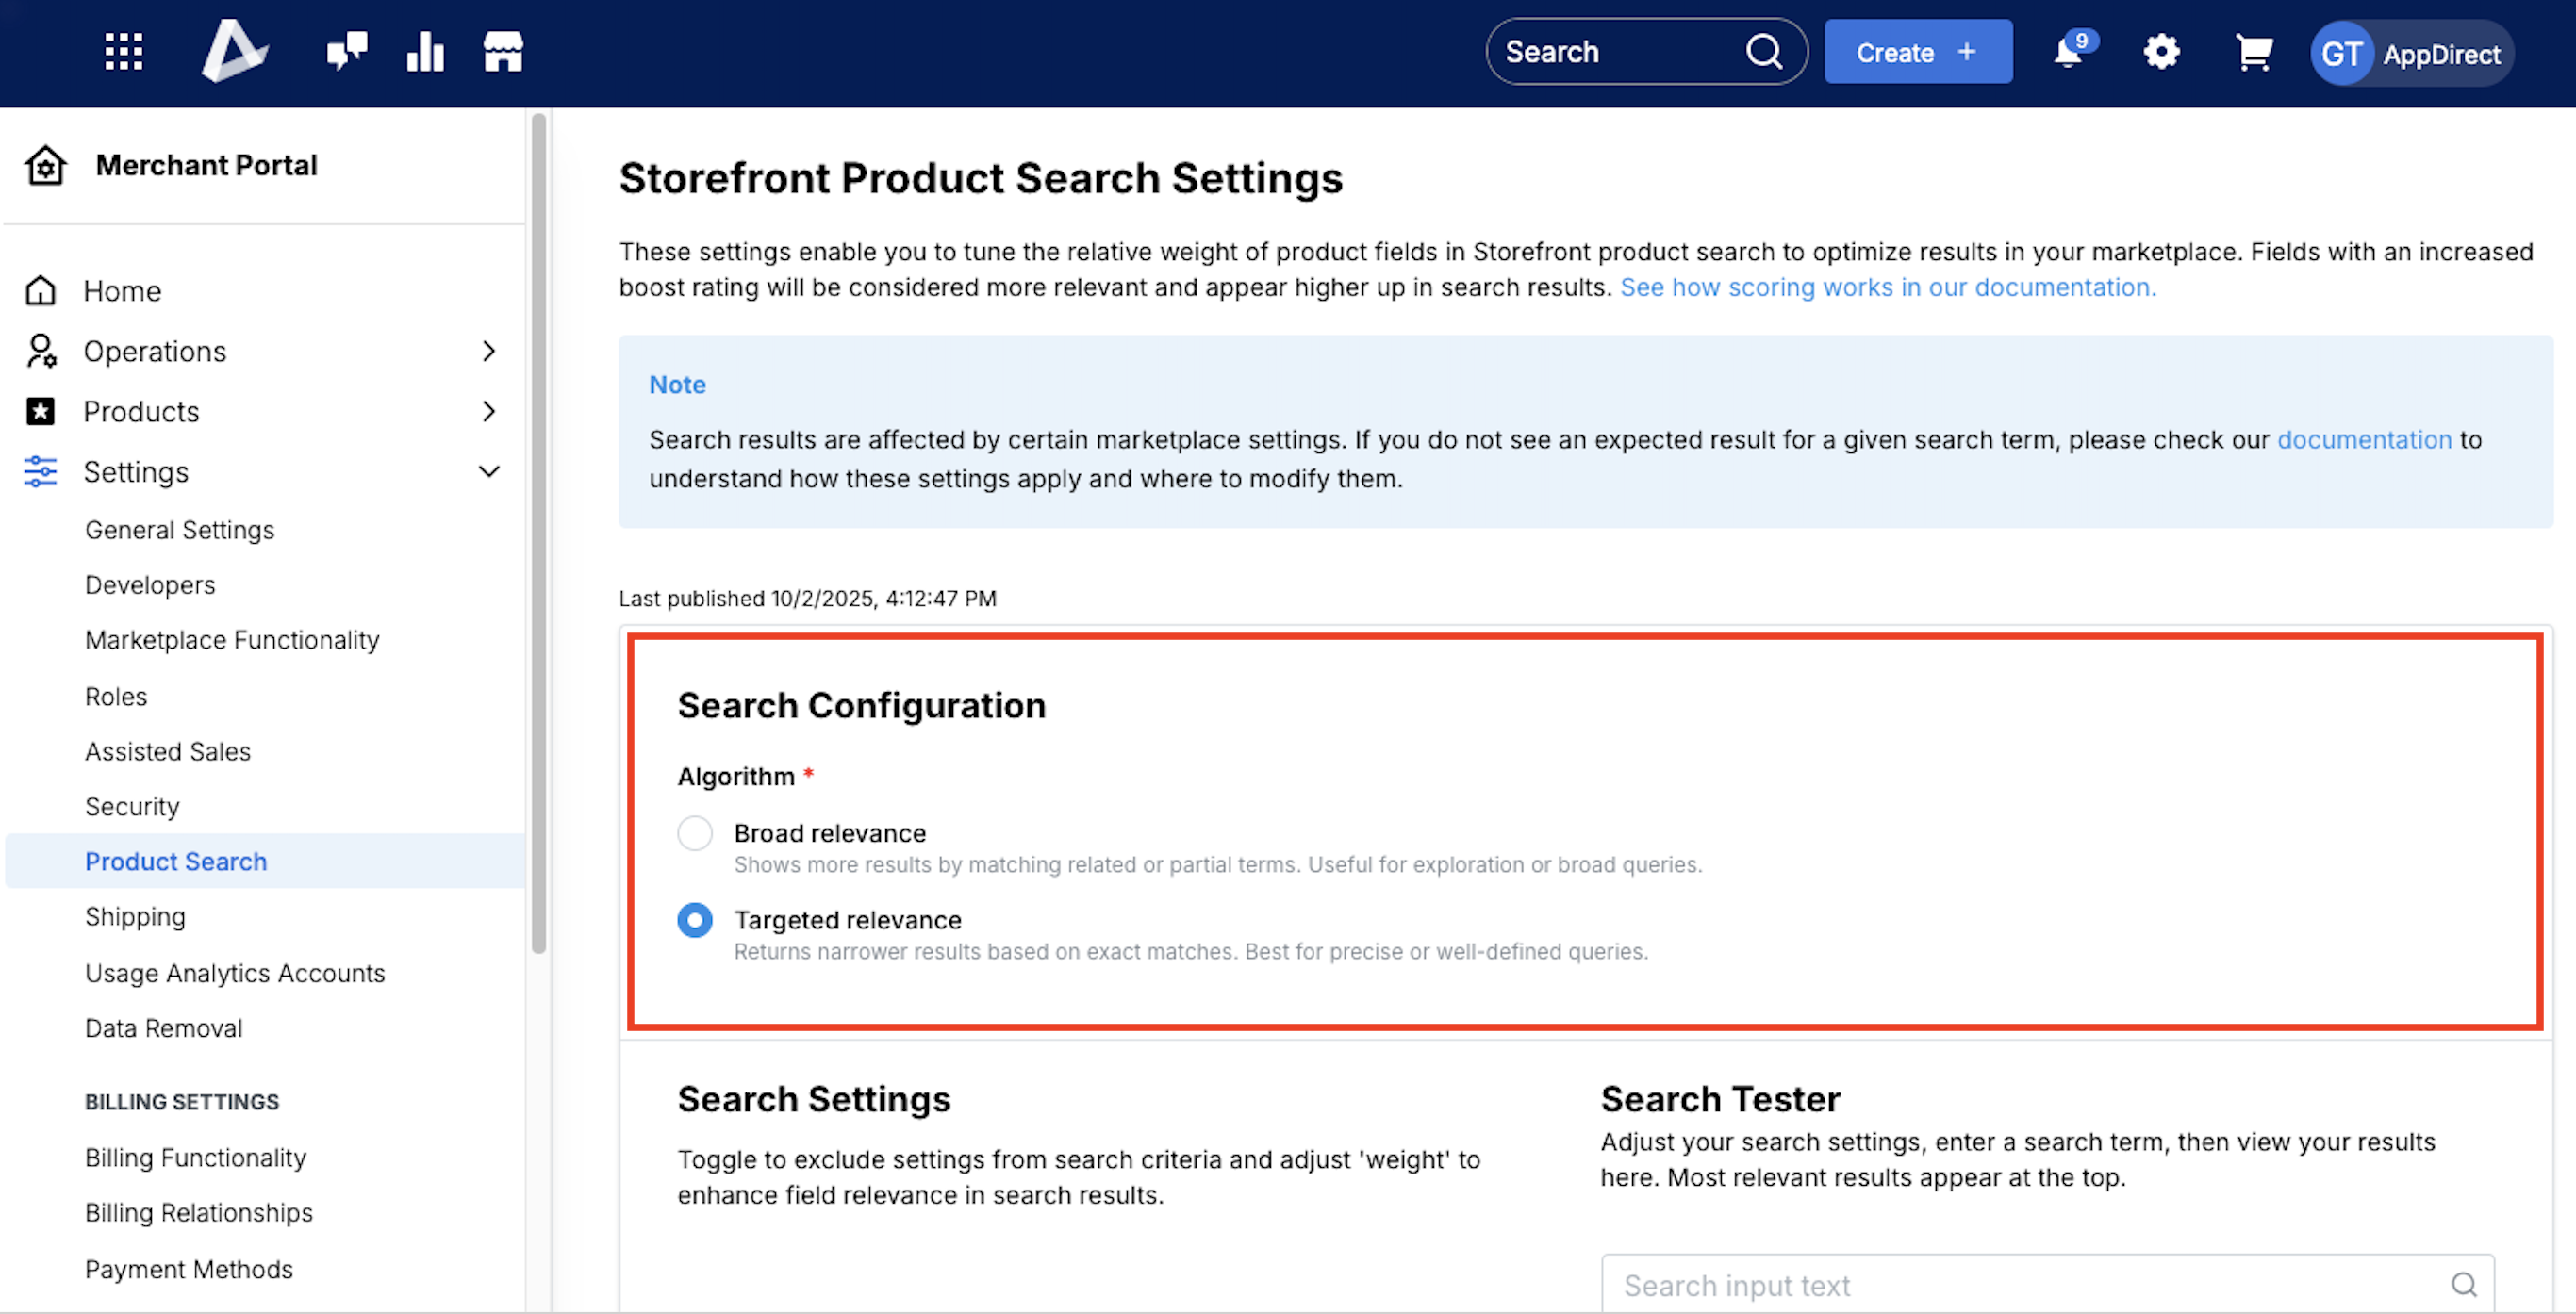Click the Create button
This screenshot has width=2576, height=1314.
tap(1917, 52)
